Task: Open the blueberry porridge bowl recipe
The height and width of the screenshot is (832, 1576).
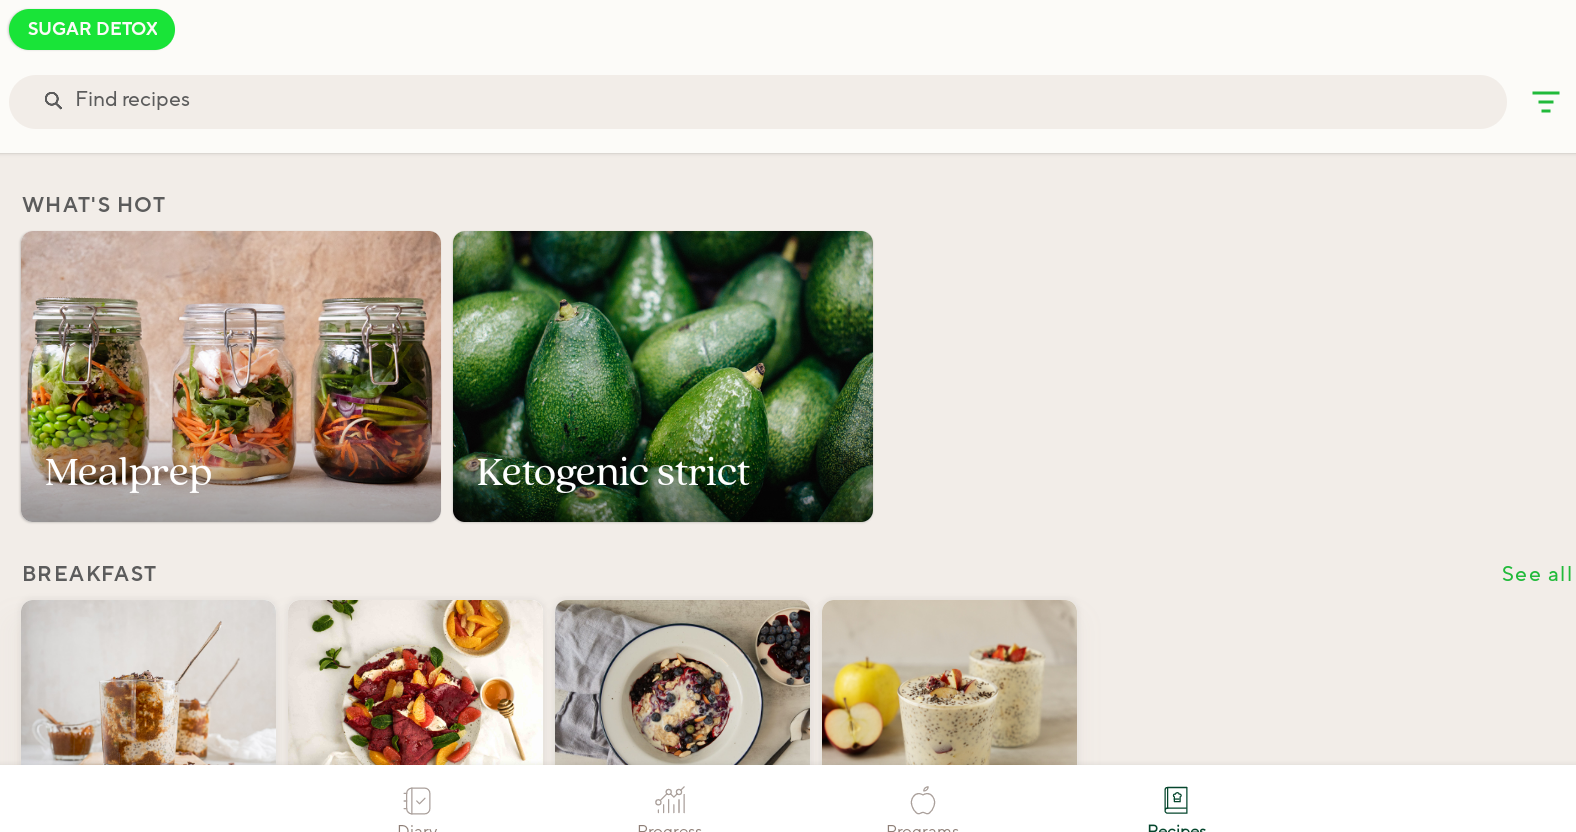Action: coord(682,682)
